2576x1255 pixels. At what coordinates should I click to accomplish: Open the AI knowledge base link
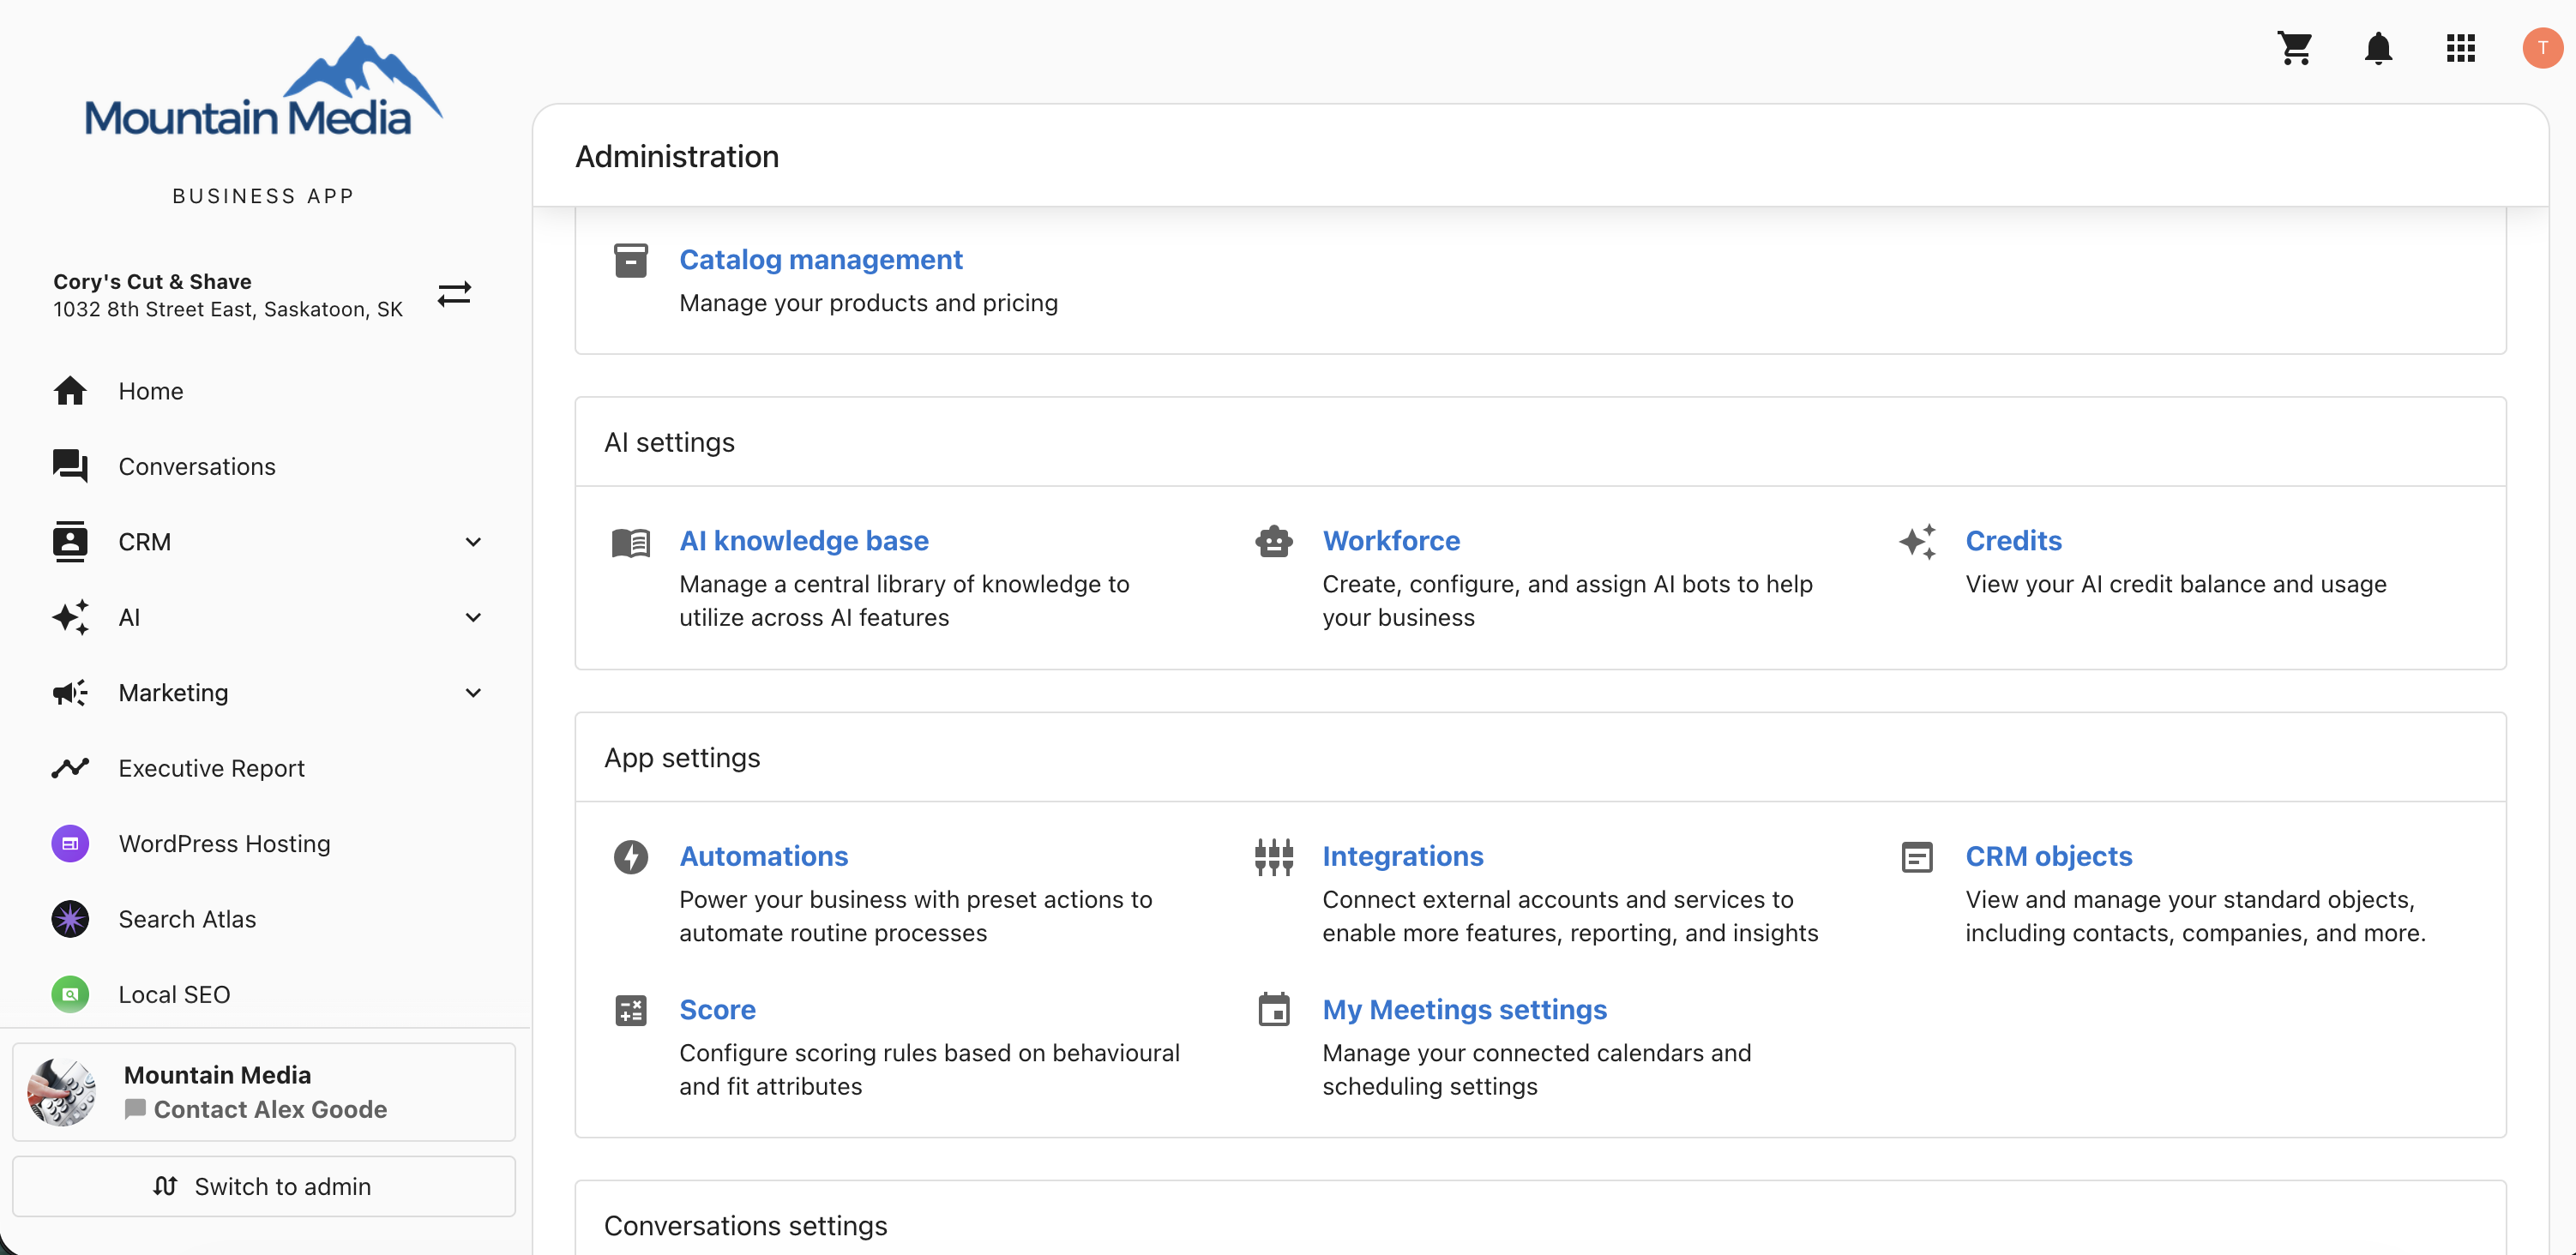pos(803,541)
